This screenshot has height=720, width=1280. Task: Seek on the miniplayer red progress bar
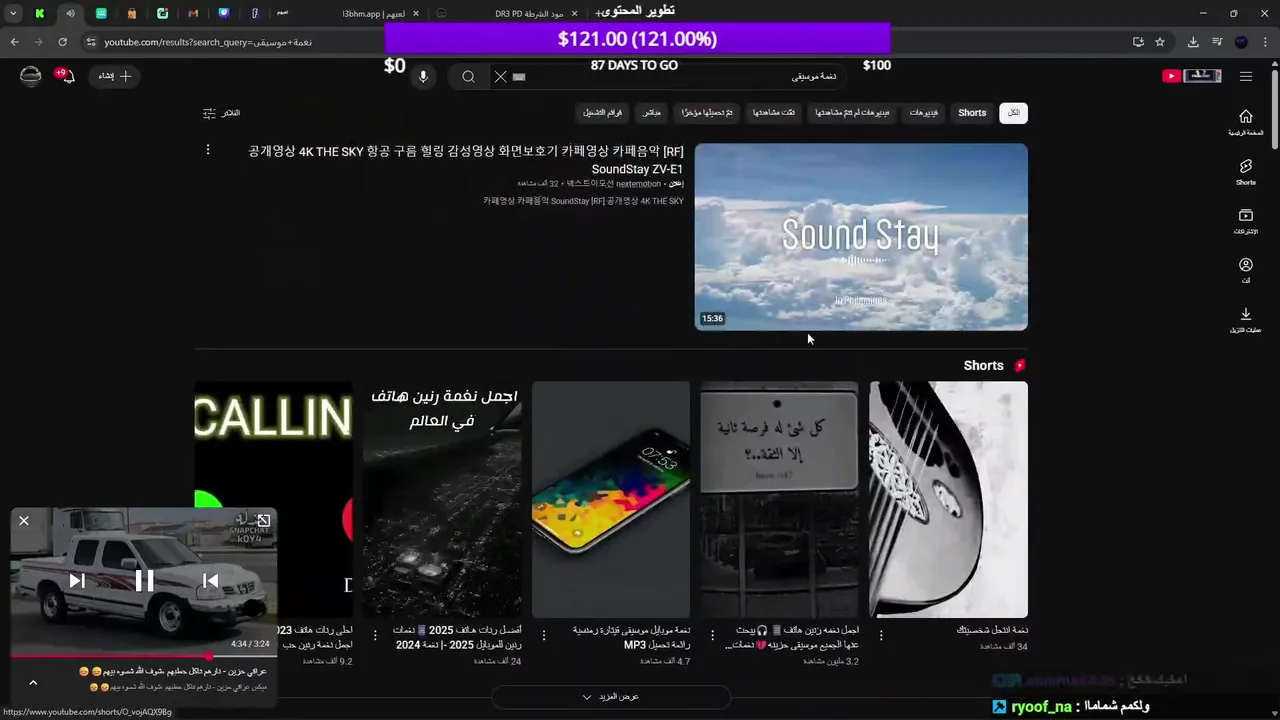tap(143, 656)
